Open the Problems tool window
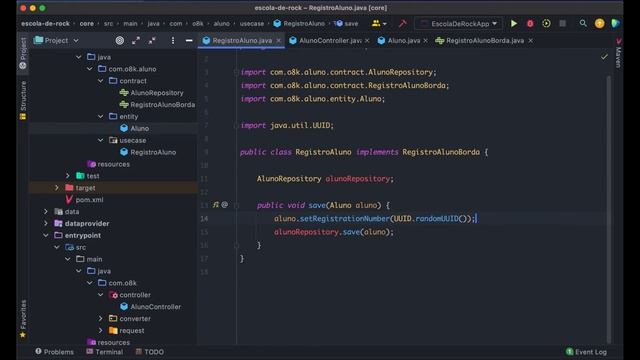The height and width of the screenshot is (360, 640). (54, 351)
